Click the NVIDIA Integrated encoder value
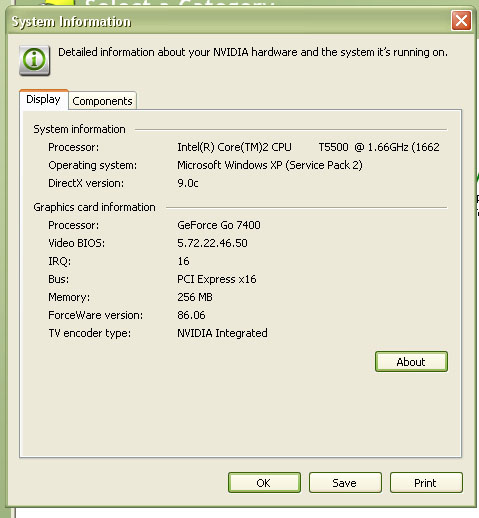 coord(222,333)
